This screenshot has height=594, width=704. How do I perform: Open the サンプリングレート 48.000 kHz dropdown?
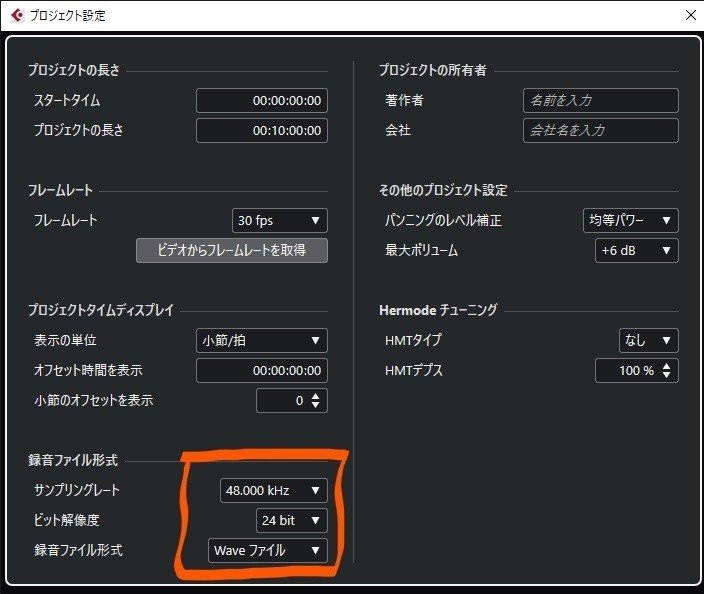pyautogui.click(x=274, y=490)
